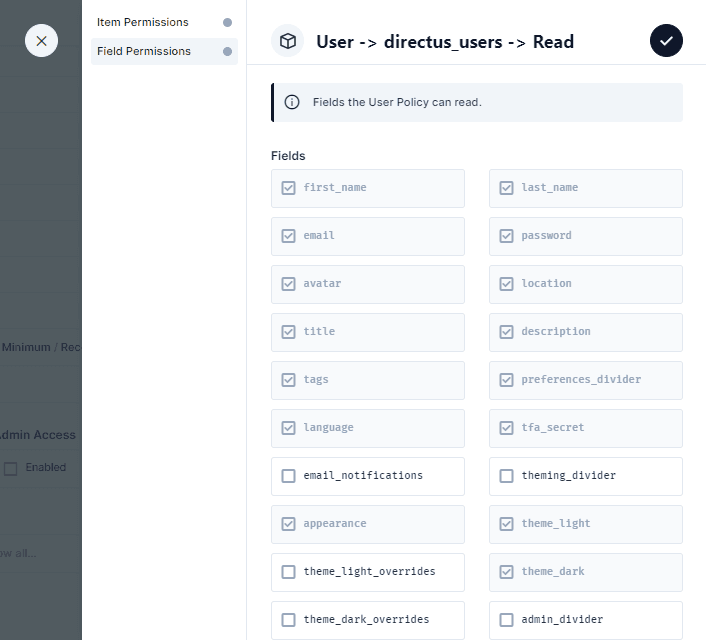Uncheck the language field

[288, 428]
